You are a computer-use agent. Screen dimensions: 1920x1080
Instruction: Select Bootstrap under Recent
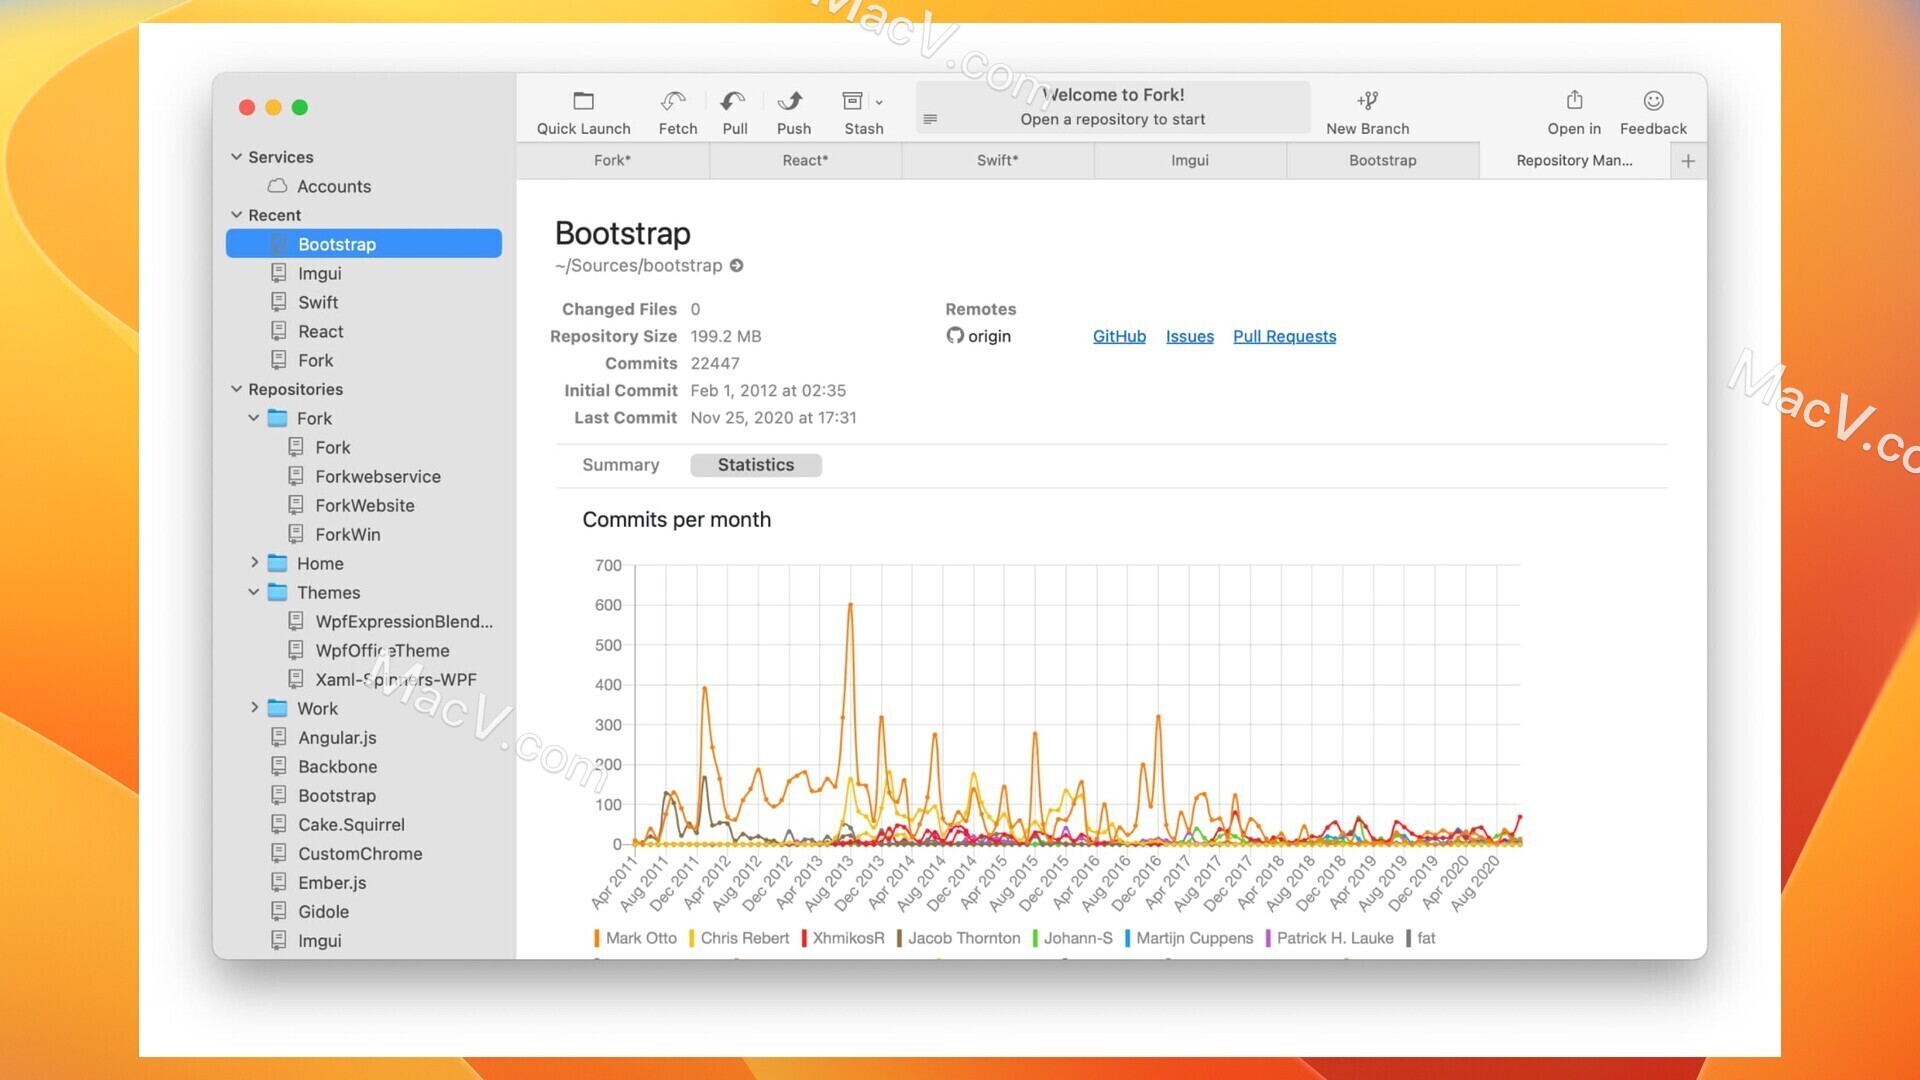tap(364, 244)
